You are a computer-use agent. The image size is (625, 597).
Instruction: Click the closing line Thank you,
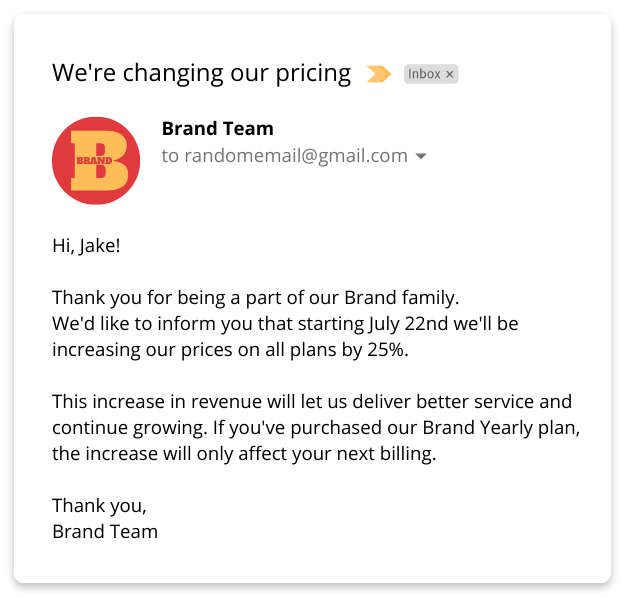click(99, 505)
